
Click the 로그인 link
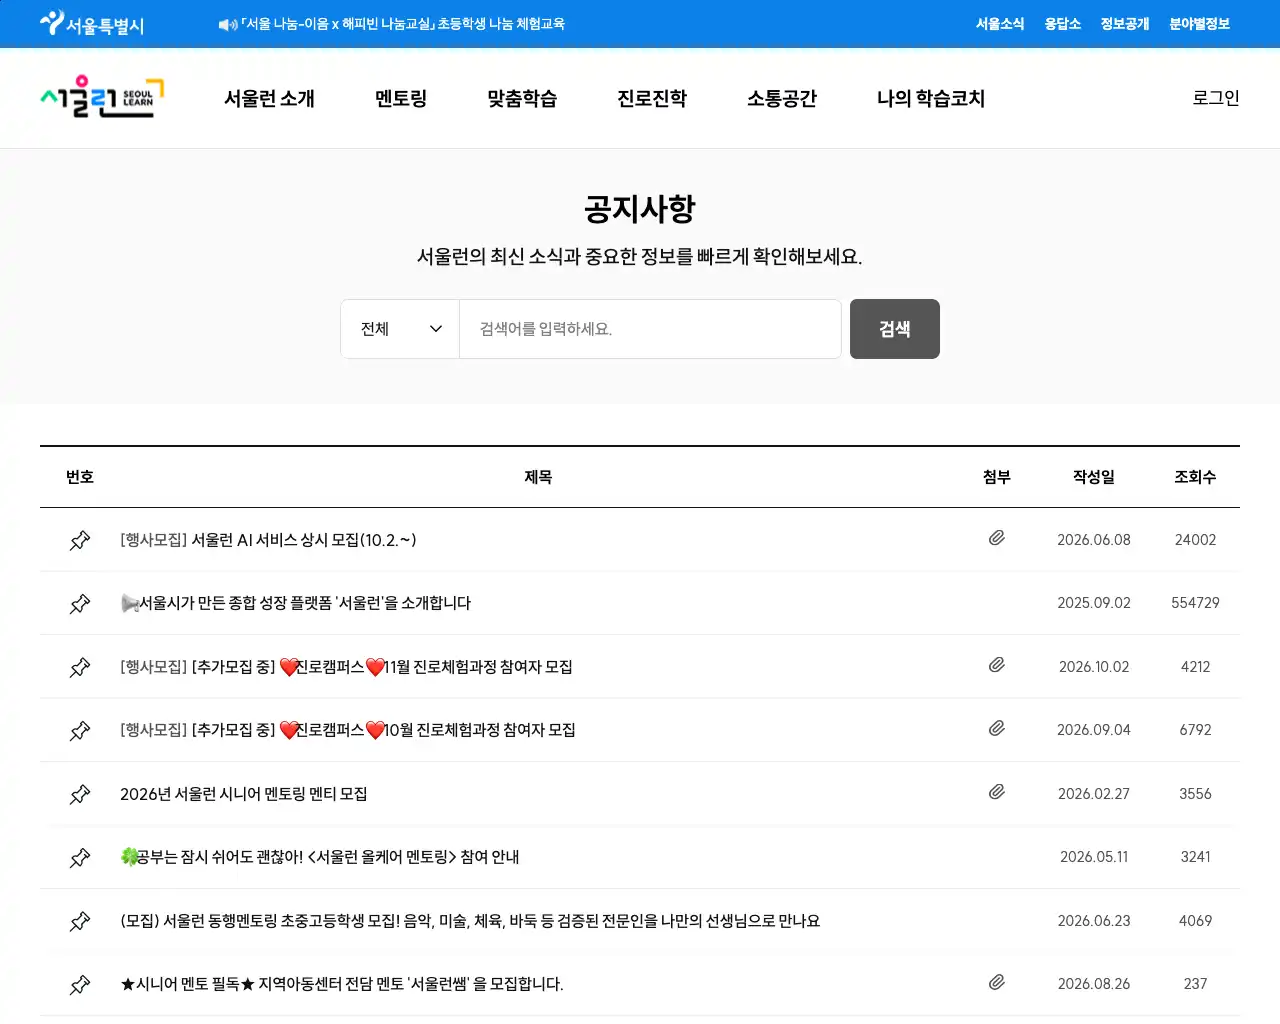(1216, 98)
